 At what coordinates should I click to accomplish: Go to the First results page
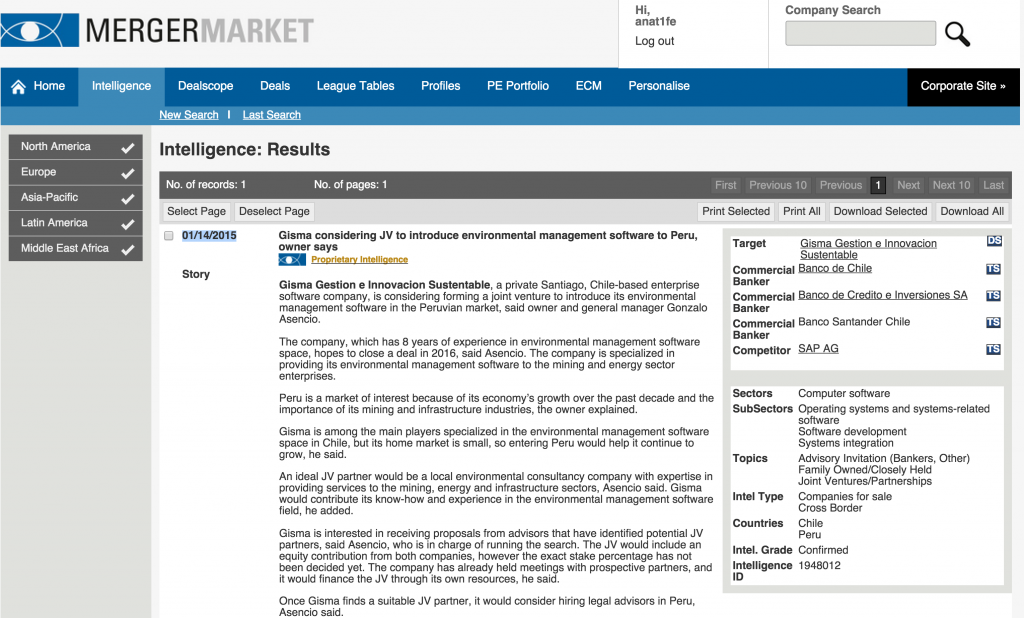(726, 186)
